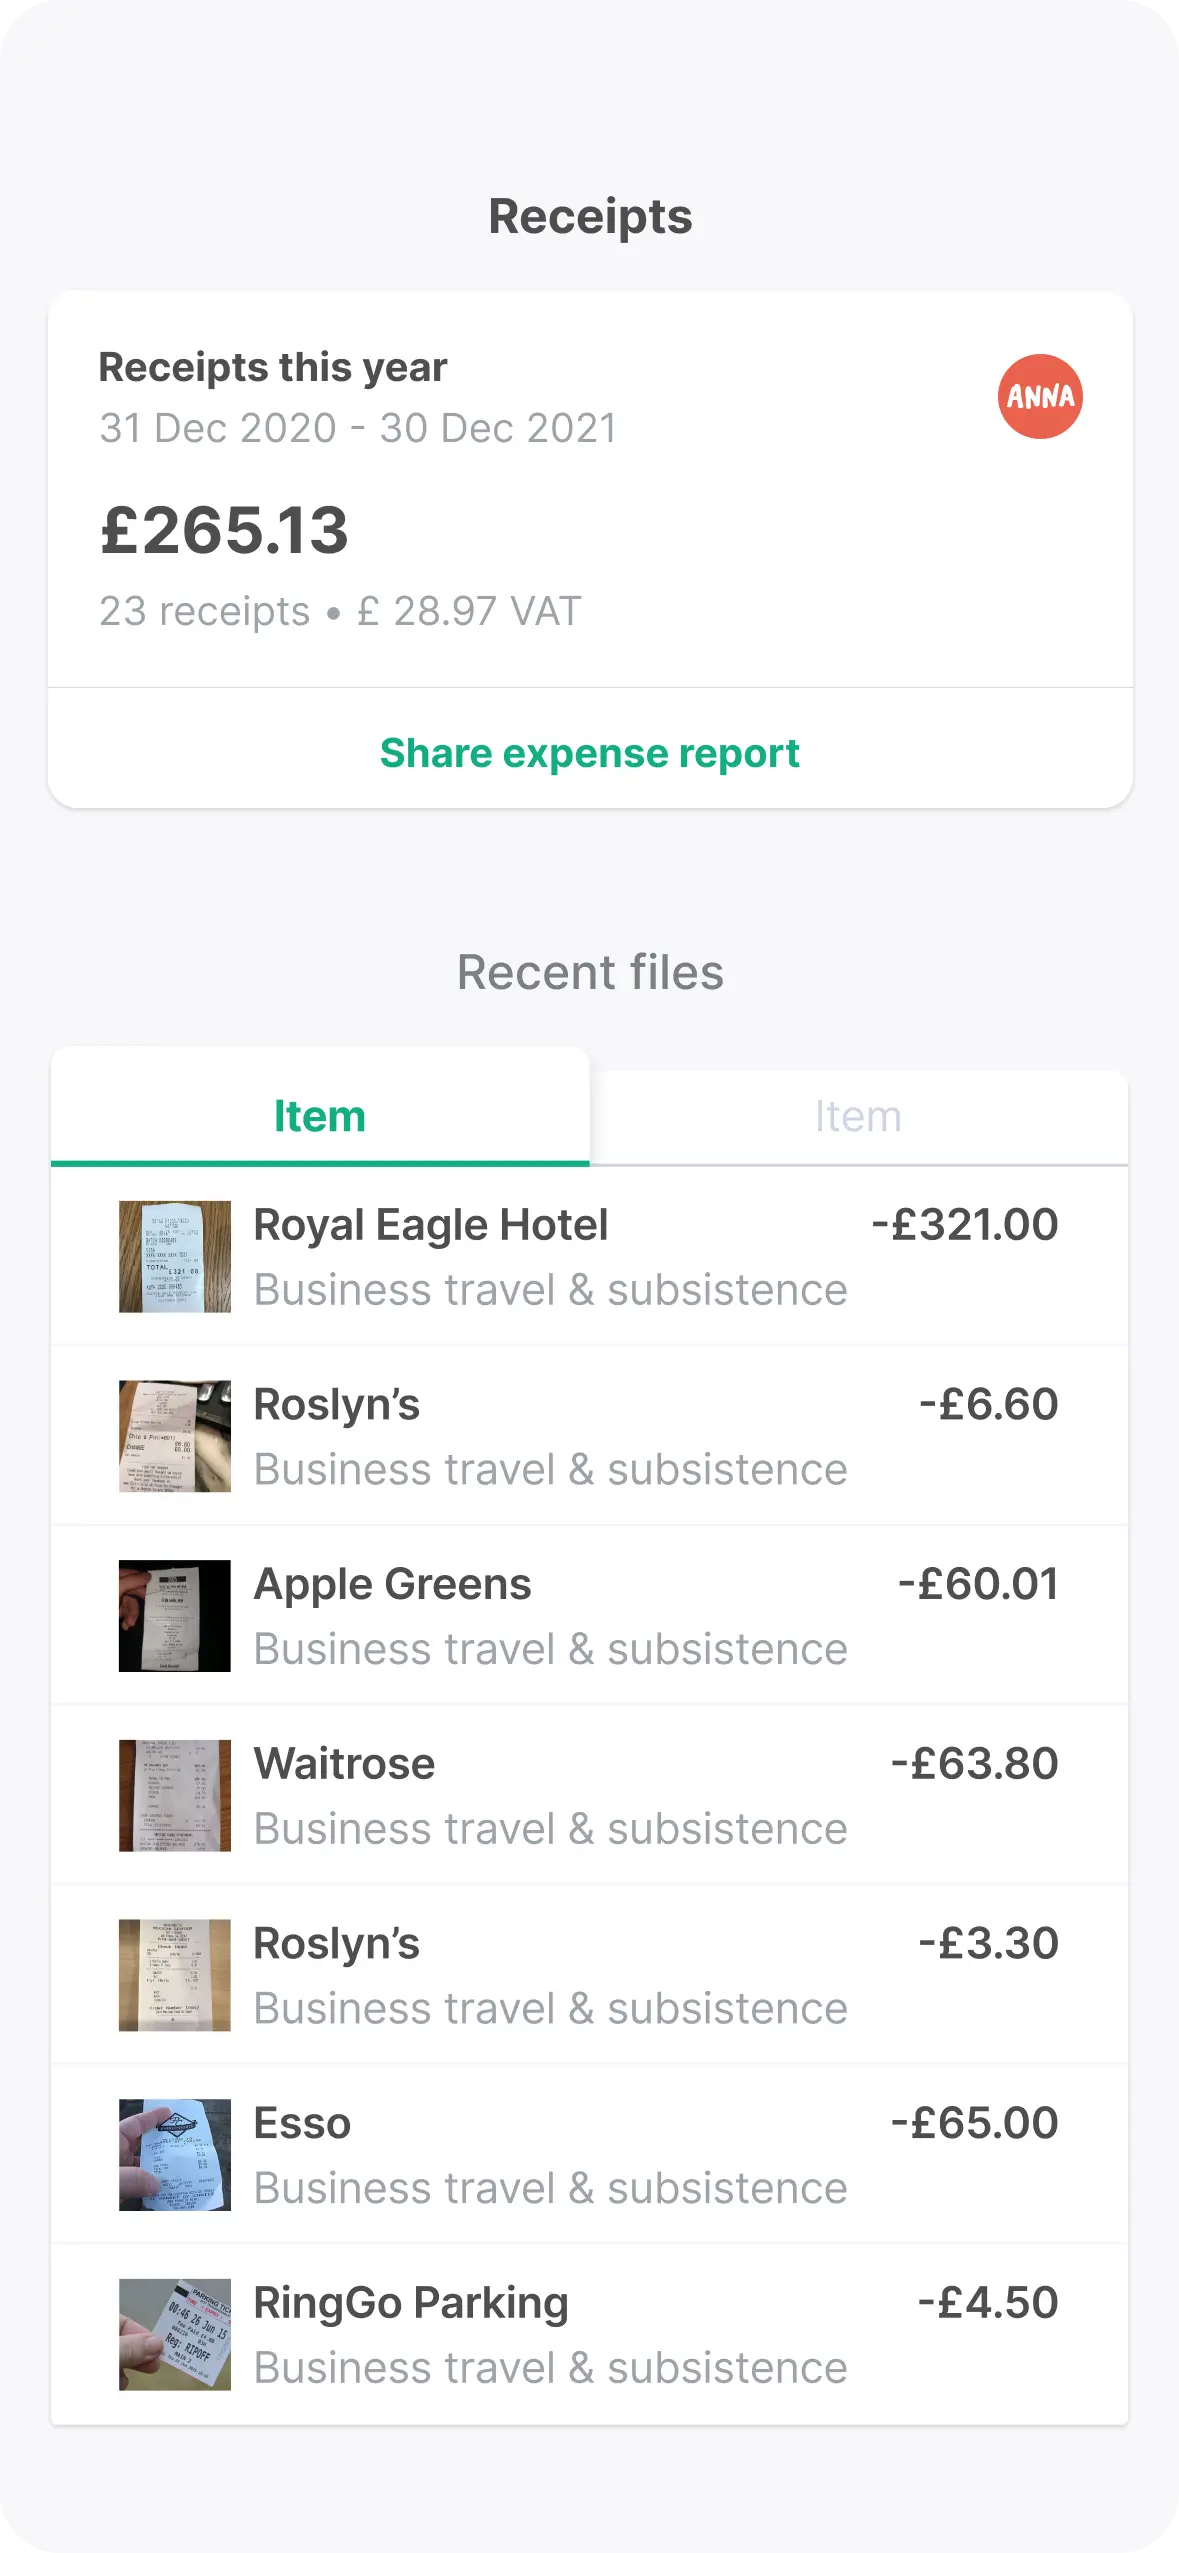Open the Roslyn's £6.60 receipt thumbnail

[x=175, y=1436]
